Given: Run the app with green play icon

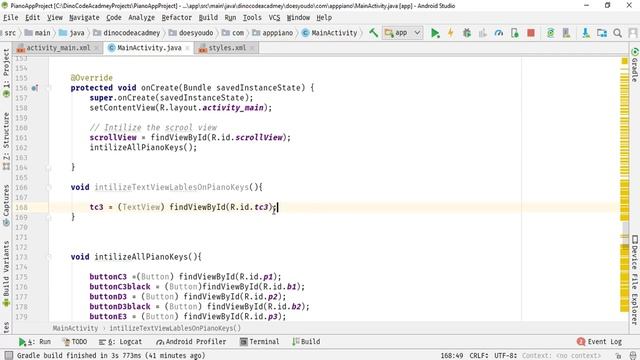Looking at the screenshot, I should click(435, 33).
